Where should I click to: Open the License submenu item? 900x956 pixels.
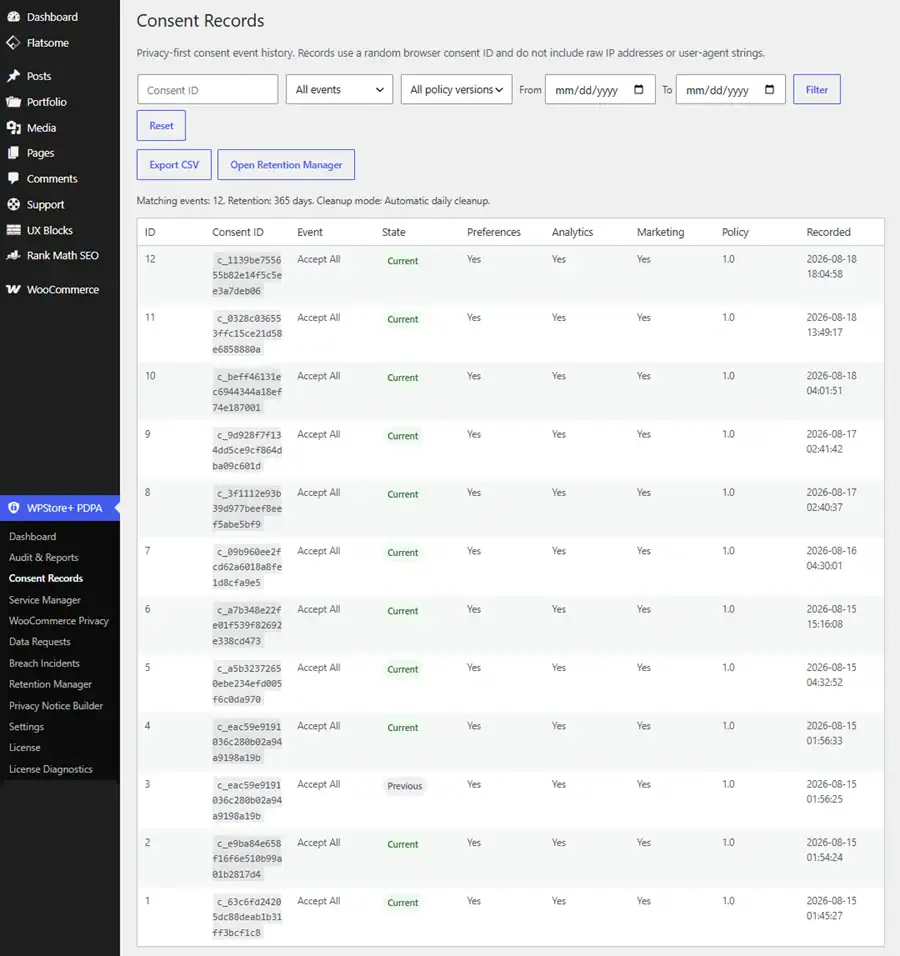point(24,747)
